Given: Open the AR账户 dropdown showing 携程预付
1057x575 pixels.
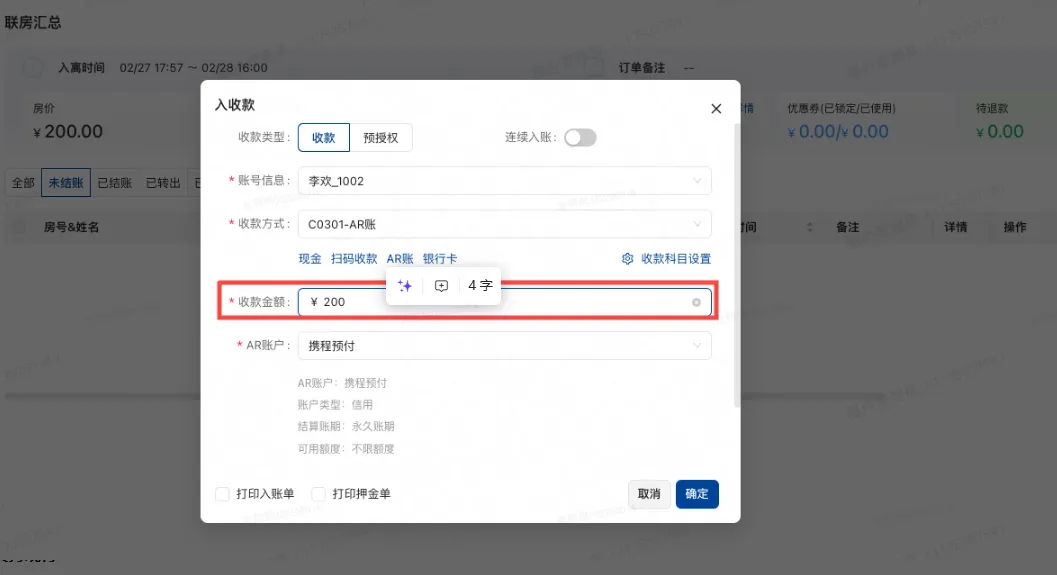Looking at the screenshot, I should (504, 345).
